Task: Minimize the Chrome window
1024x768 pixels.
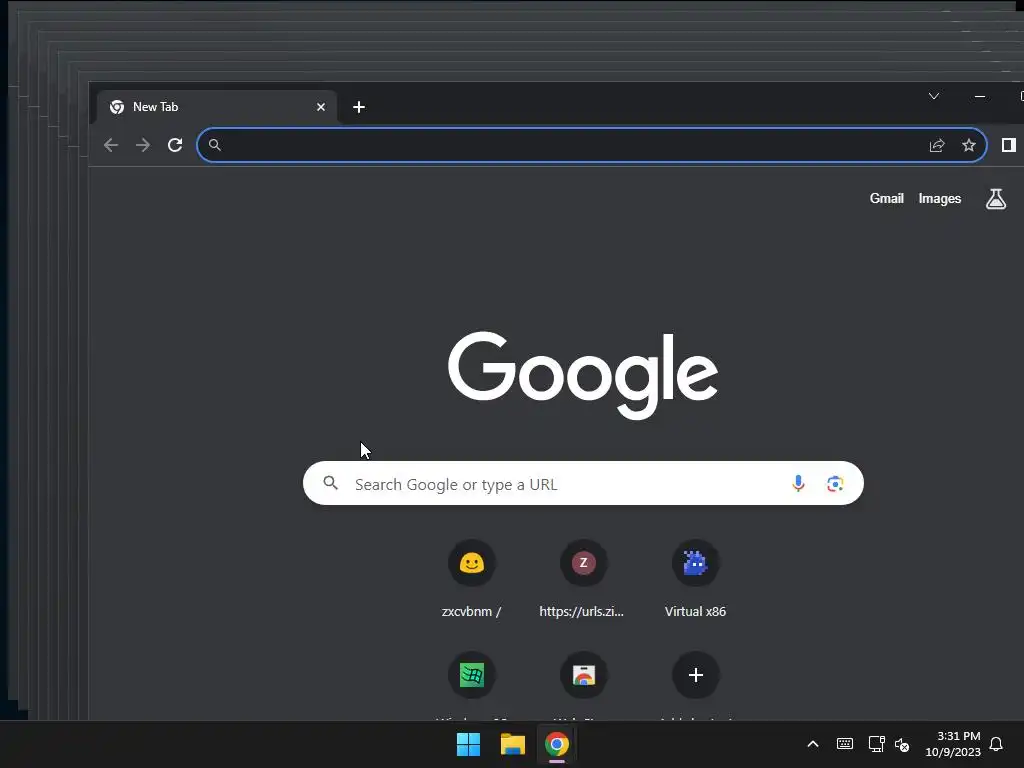Action: coord(980,96)
